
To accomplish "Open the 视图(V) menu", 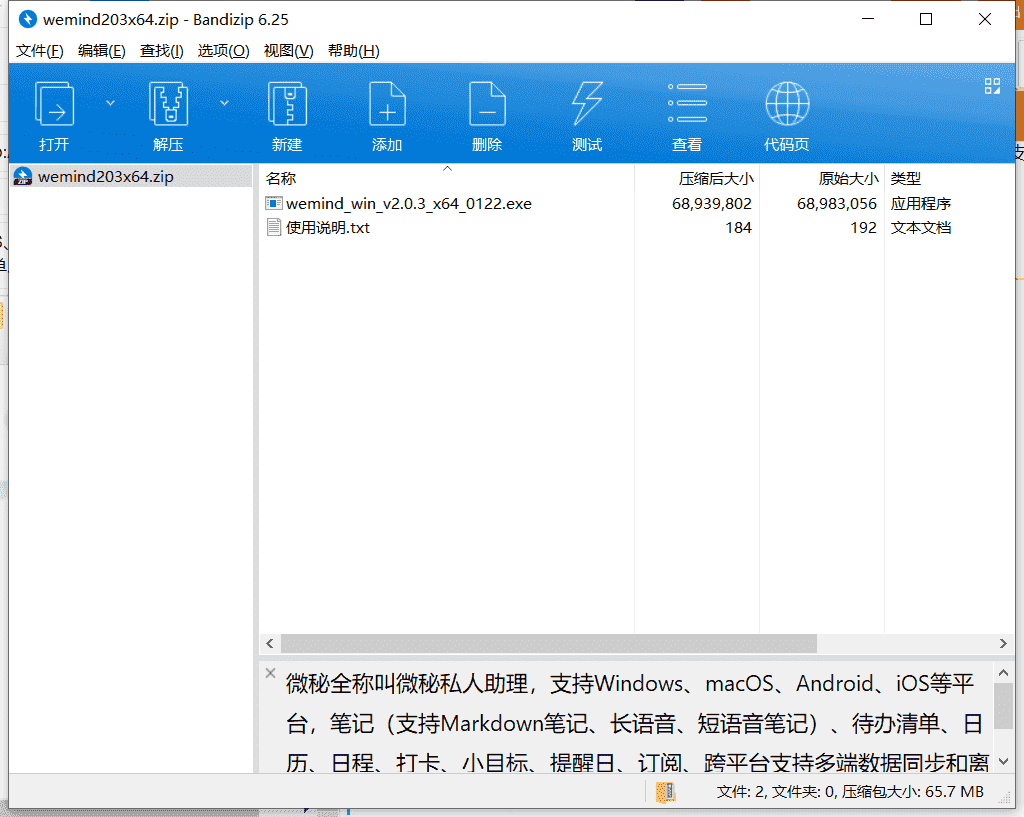I will (x=288, y=51).
